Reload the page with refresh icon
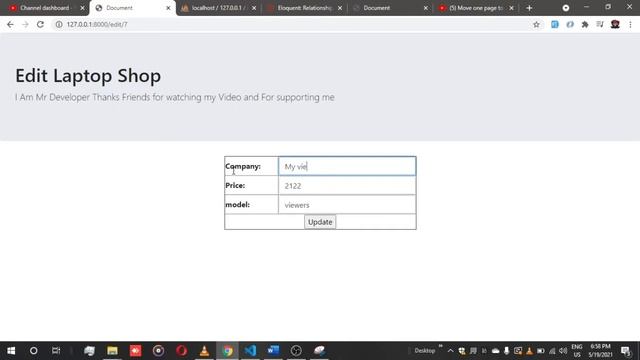 [40, 24]
